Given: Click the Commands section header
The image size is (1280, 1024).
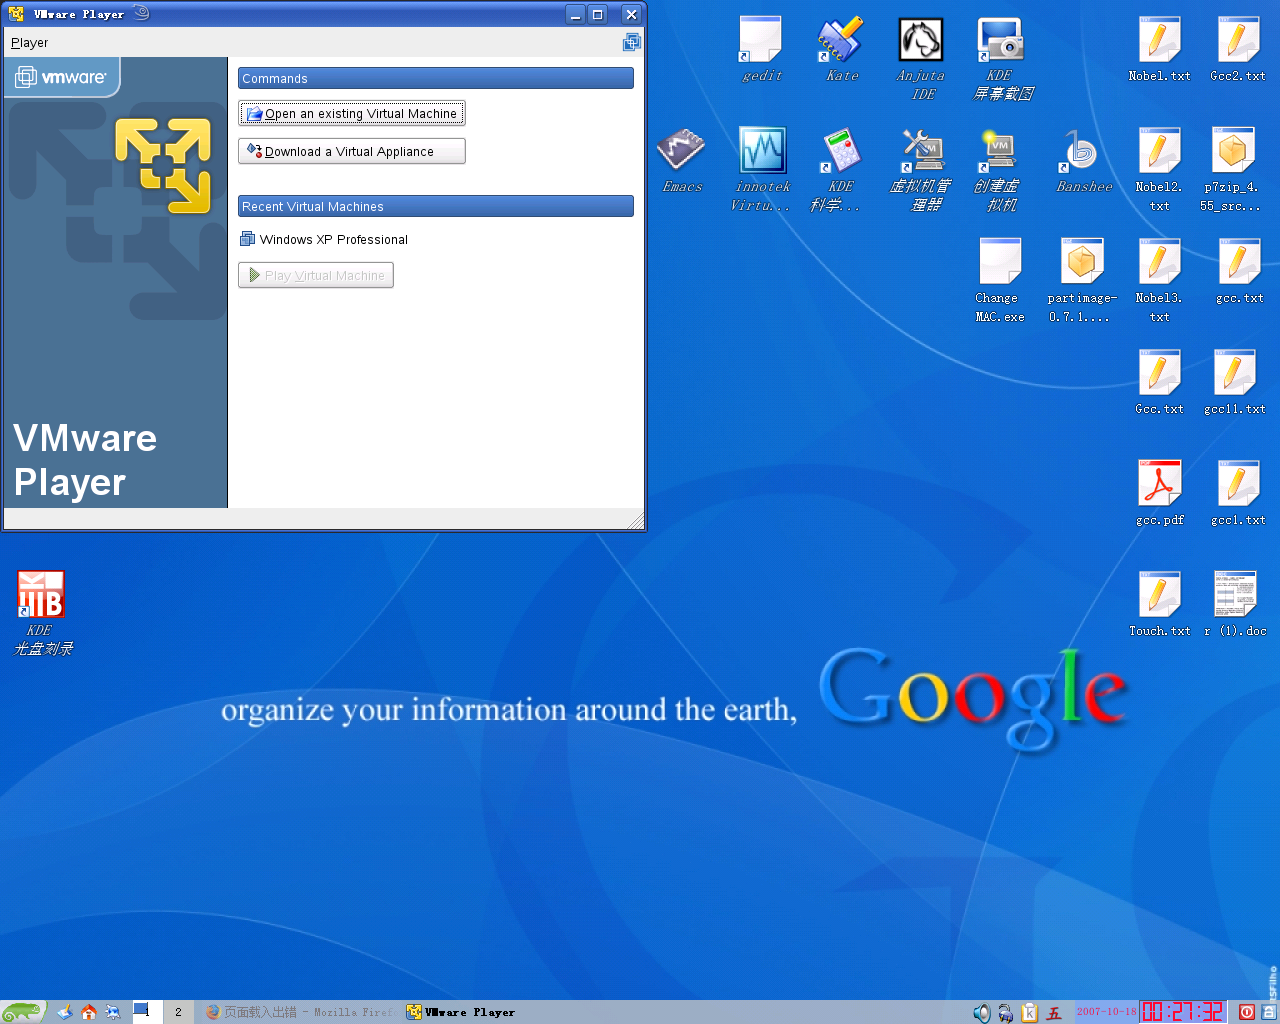Looking at the screenshot, I should point(435,78).
